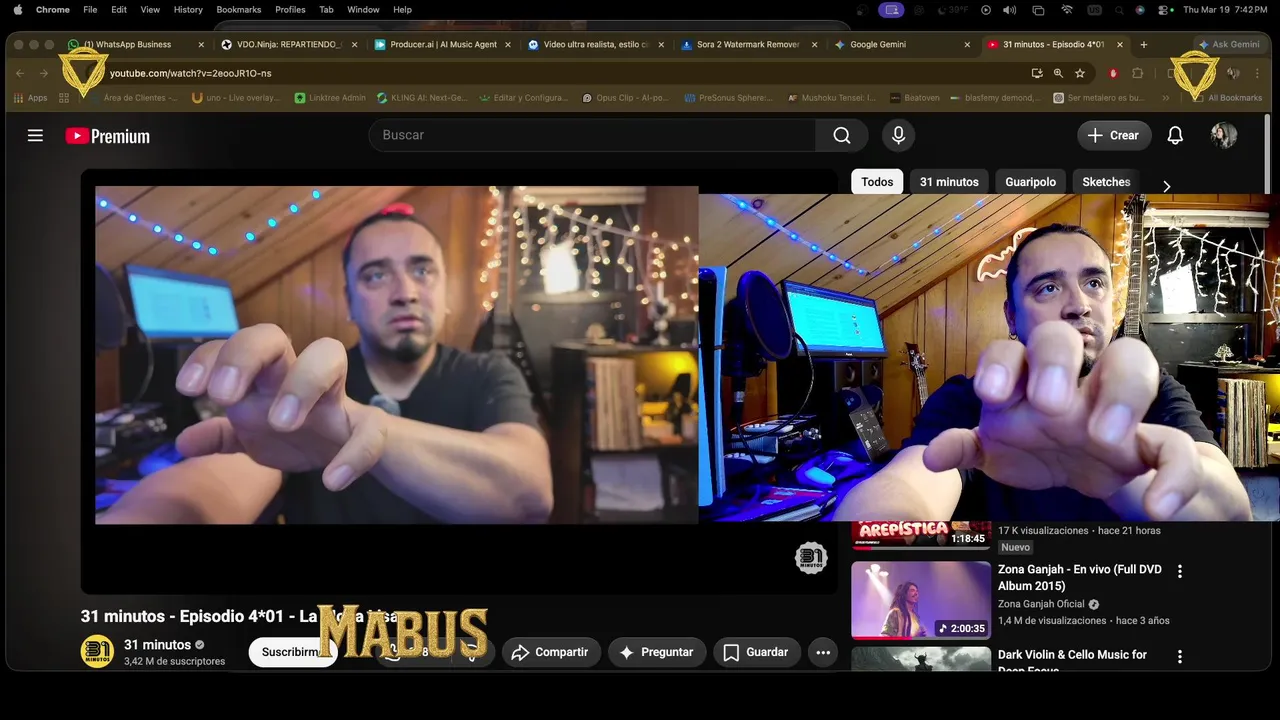Bookmark this page with star icon
The width and height of the screenshot is (1280, 720).
click(1080, 73)
